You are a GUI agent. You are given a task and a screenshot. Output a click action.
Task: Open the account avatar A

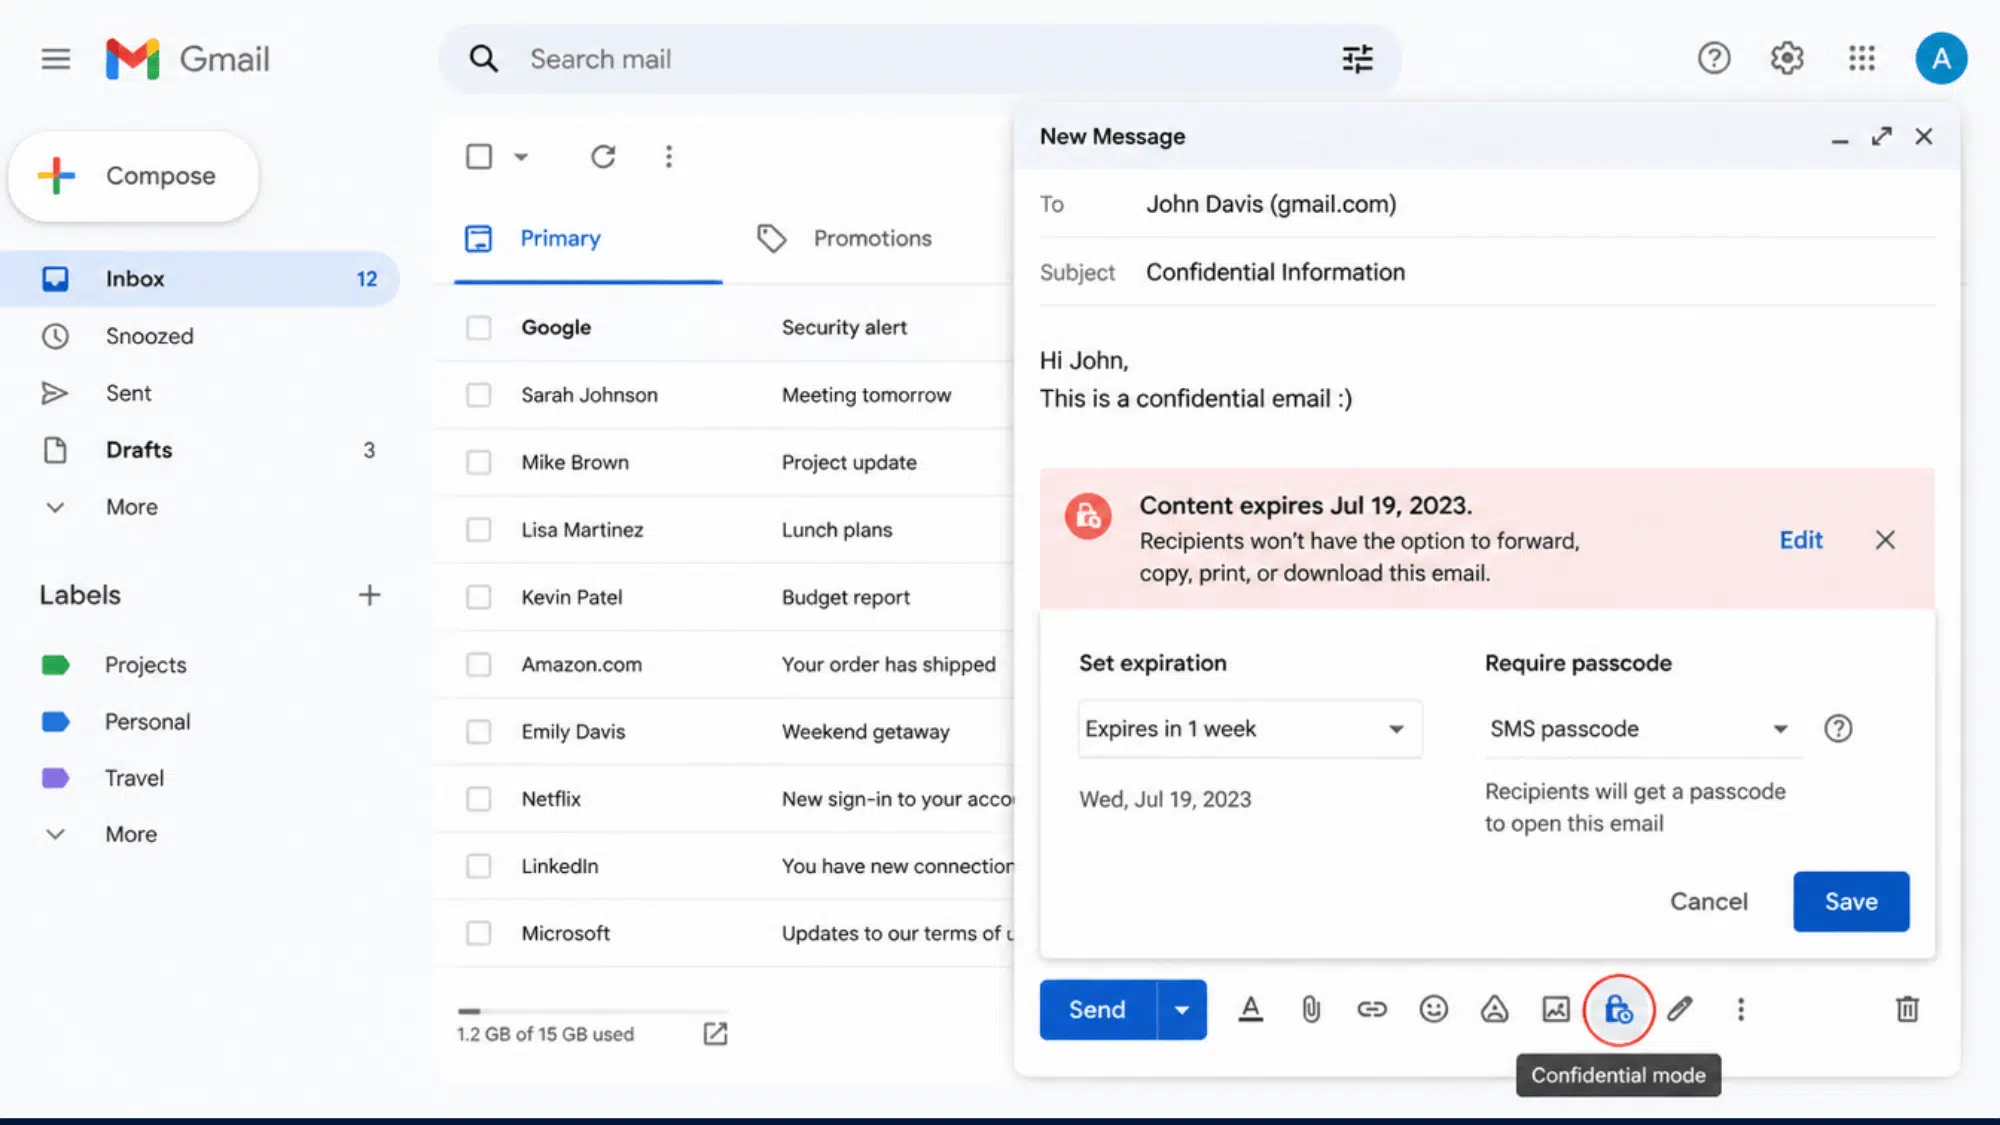point(1941,58)
